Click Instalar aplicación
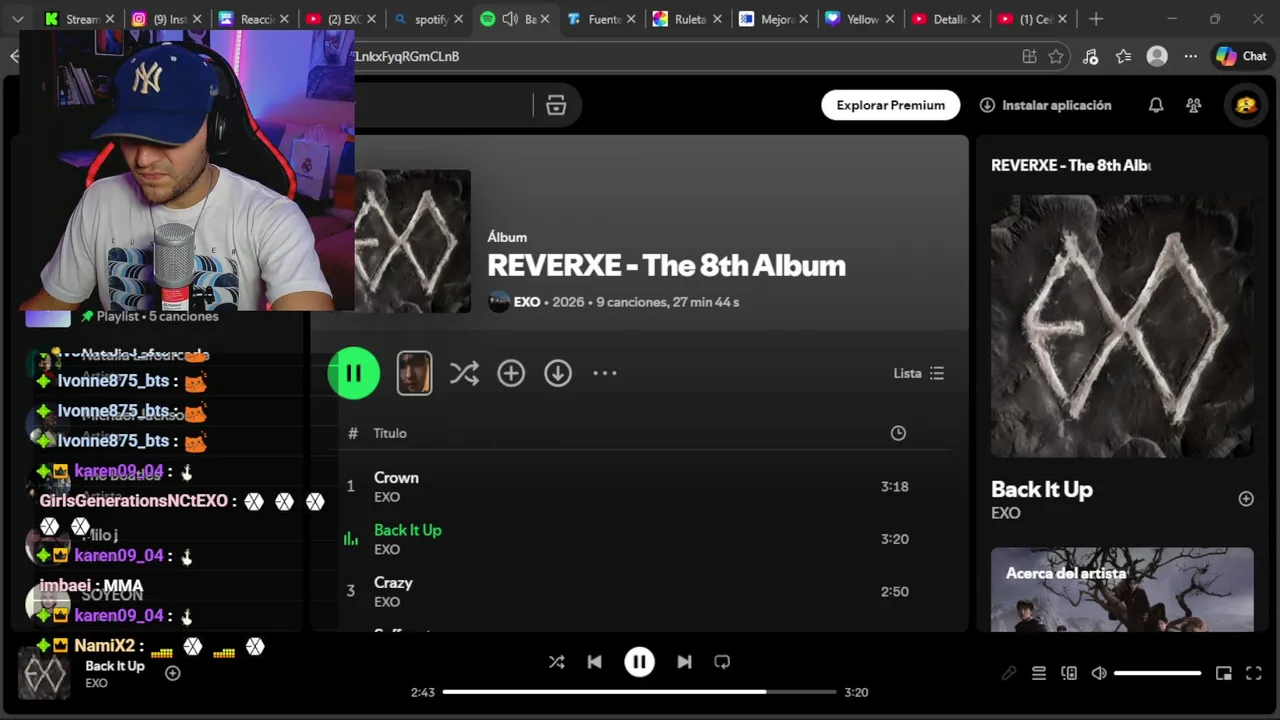Image resolution: width=1280 pixels, height=720 pixels. coord(1045,105)
